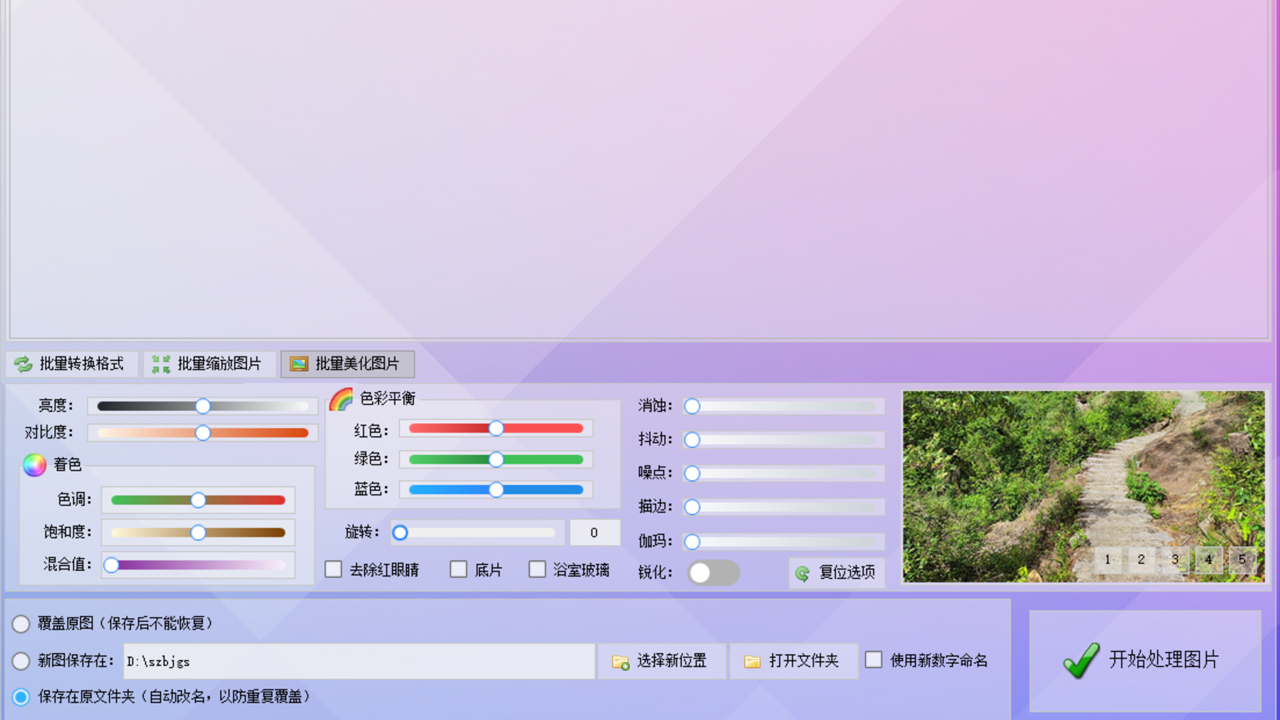Click the rainbow icon next to 着色
Image resolution: width=1280 pixels, height=720 pixels.
[x=33, y=464]
